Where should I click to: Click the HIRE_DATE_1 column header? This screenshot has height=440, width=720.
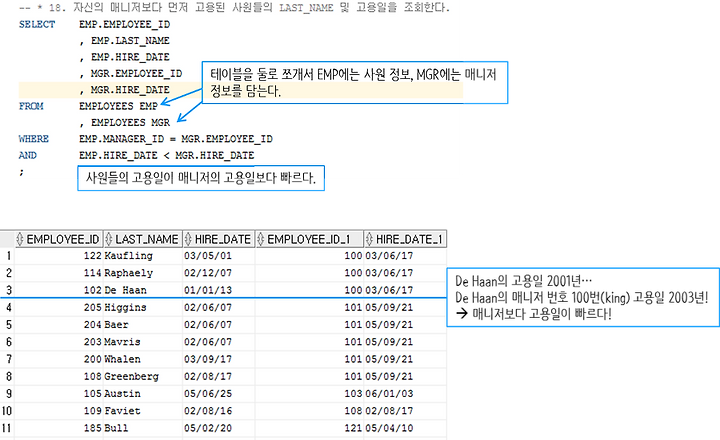pyautogui.click(x=405, y=239)
